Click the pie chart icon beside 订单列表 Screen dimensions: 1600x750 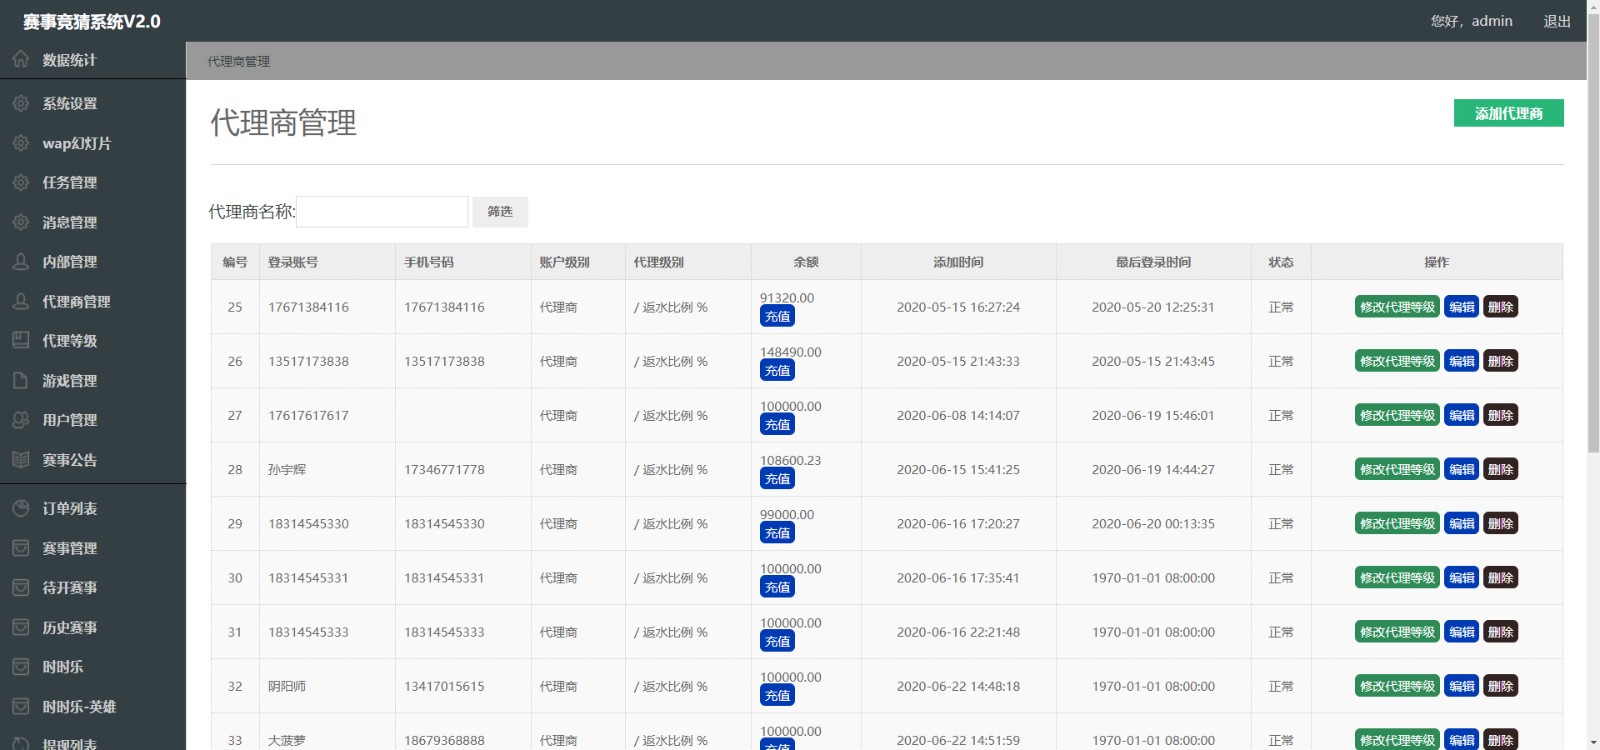click(x=21, y=508)
